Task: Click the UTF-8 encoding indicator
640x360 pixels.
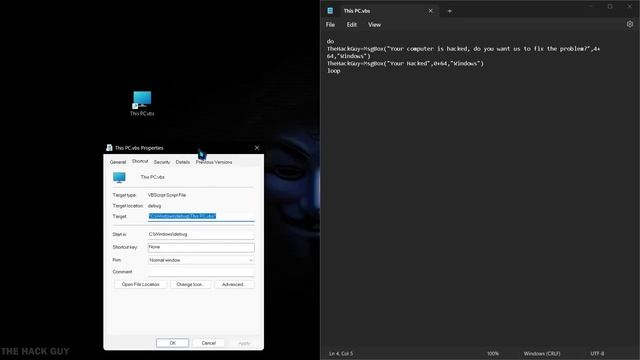Action: coord(597,353)
